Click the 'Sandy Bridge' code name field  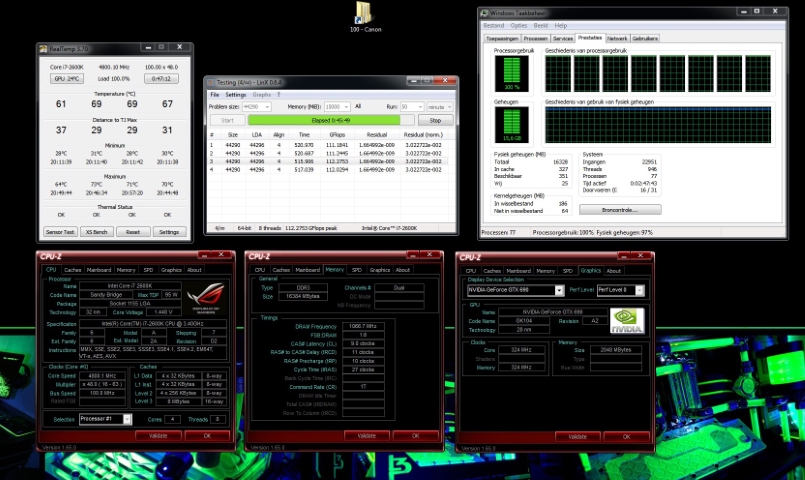(106, 295)
